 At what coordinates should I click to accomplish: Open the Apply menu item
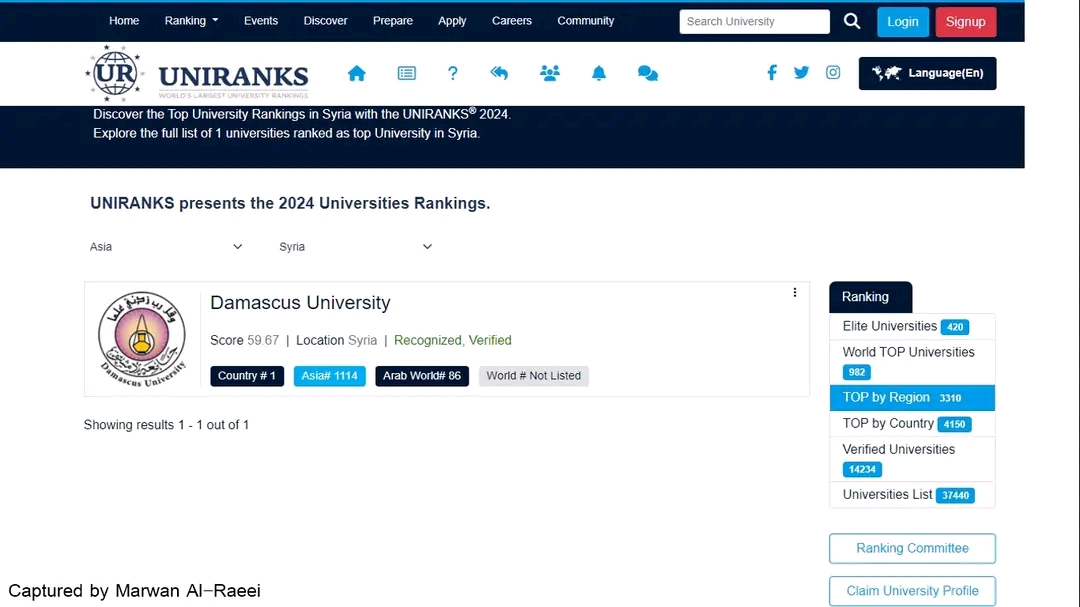tap(452, 21)
